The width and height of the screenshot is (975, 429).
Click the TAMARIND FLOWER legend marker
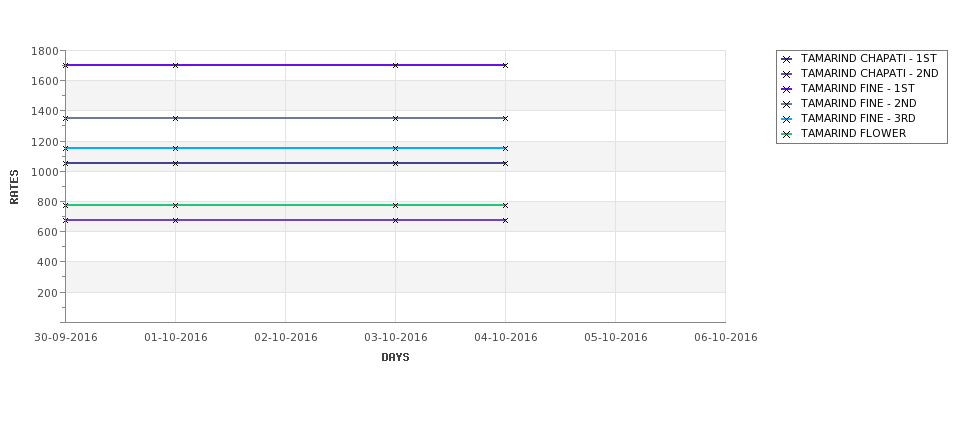coord(787,134)
